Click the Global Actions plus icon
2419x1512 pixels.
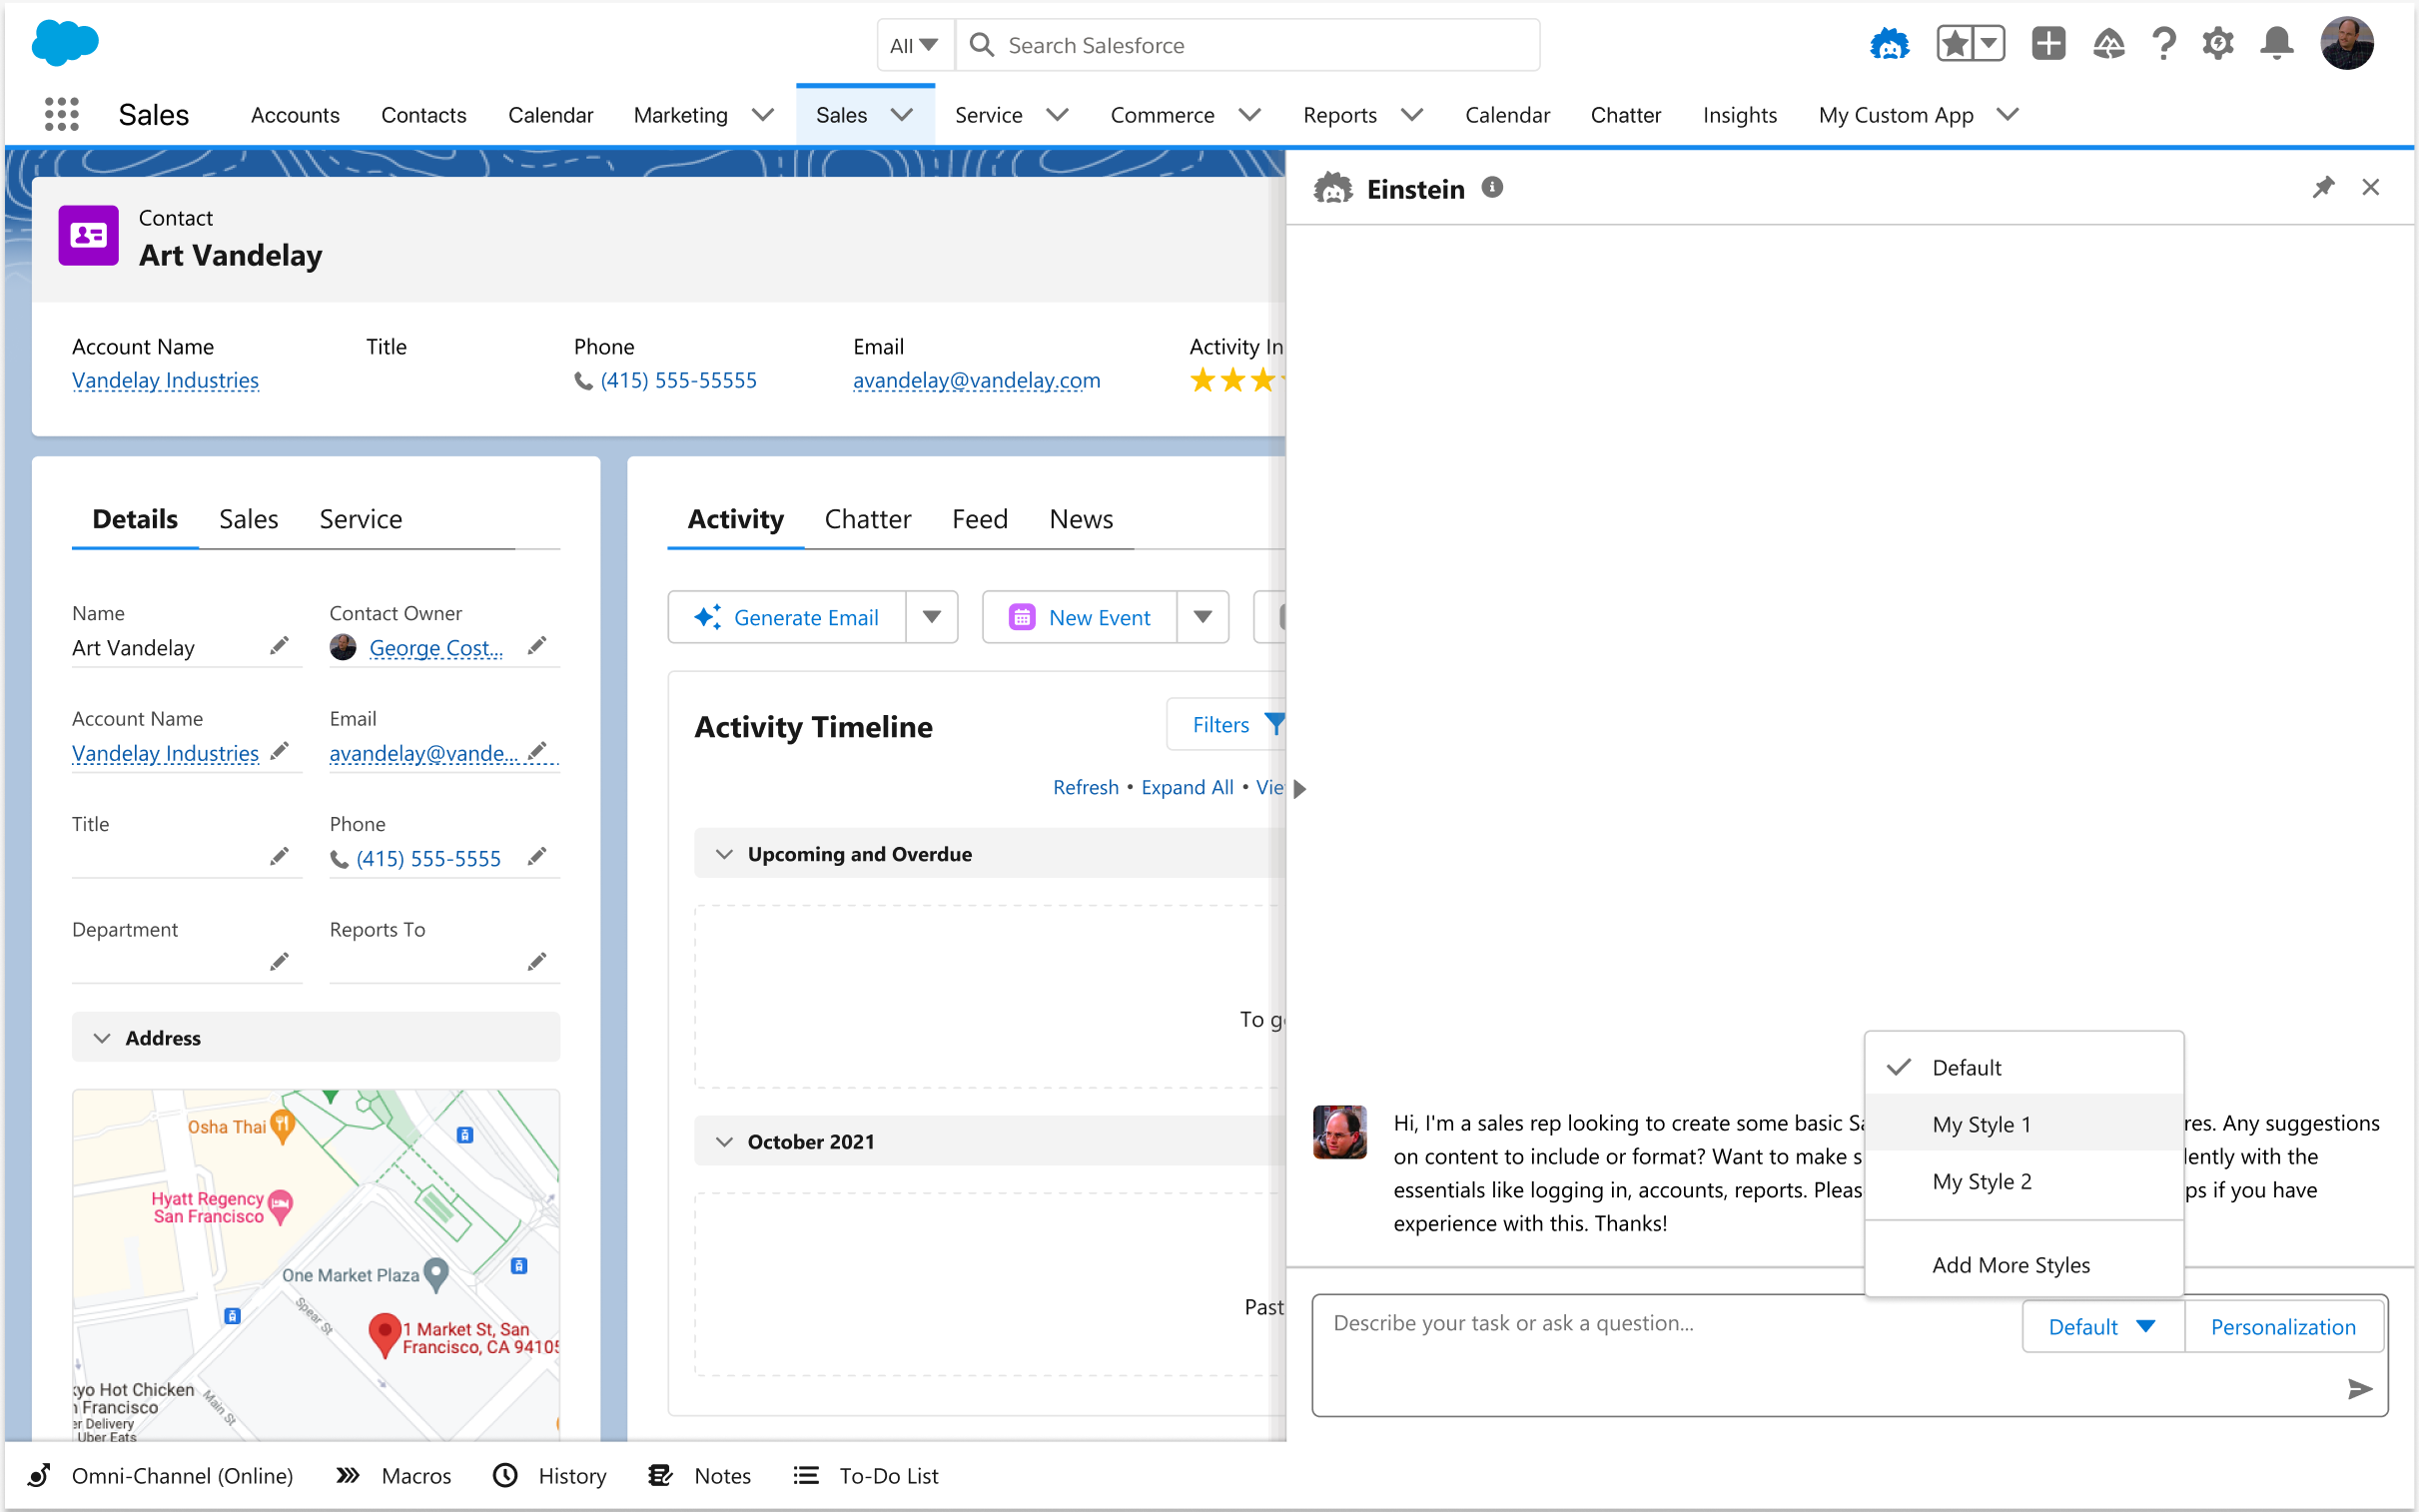click(x=2047, y=45)
